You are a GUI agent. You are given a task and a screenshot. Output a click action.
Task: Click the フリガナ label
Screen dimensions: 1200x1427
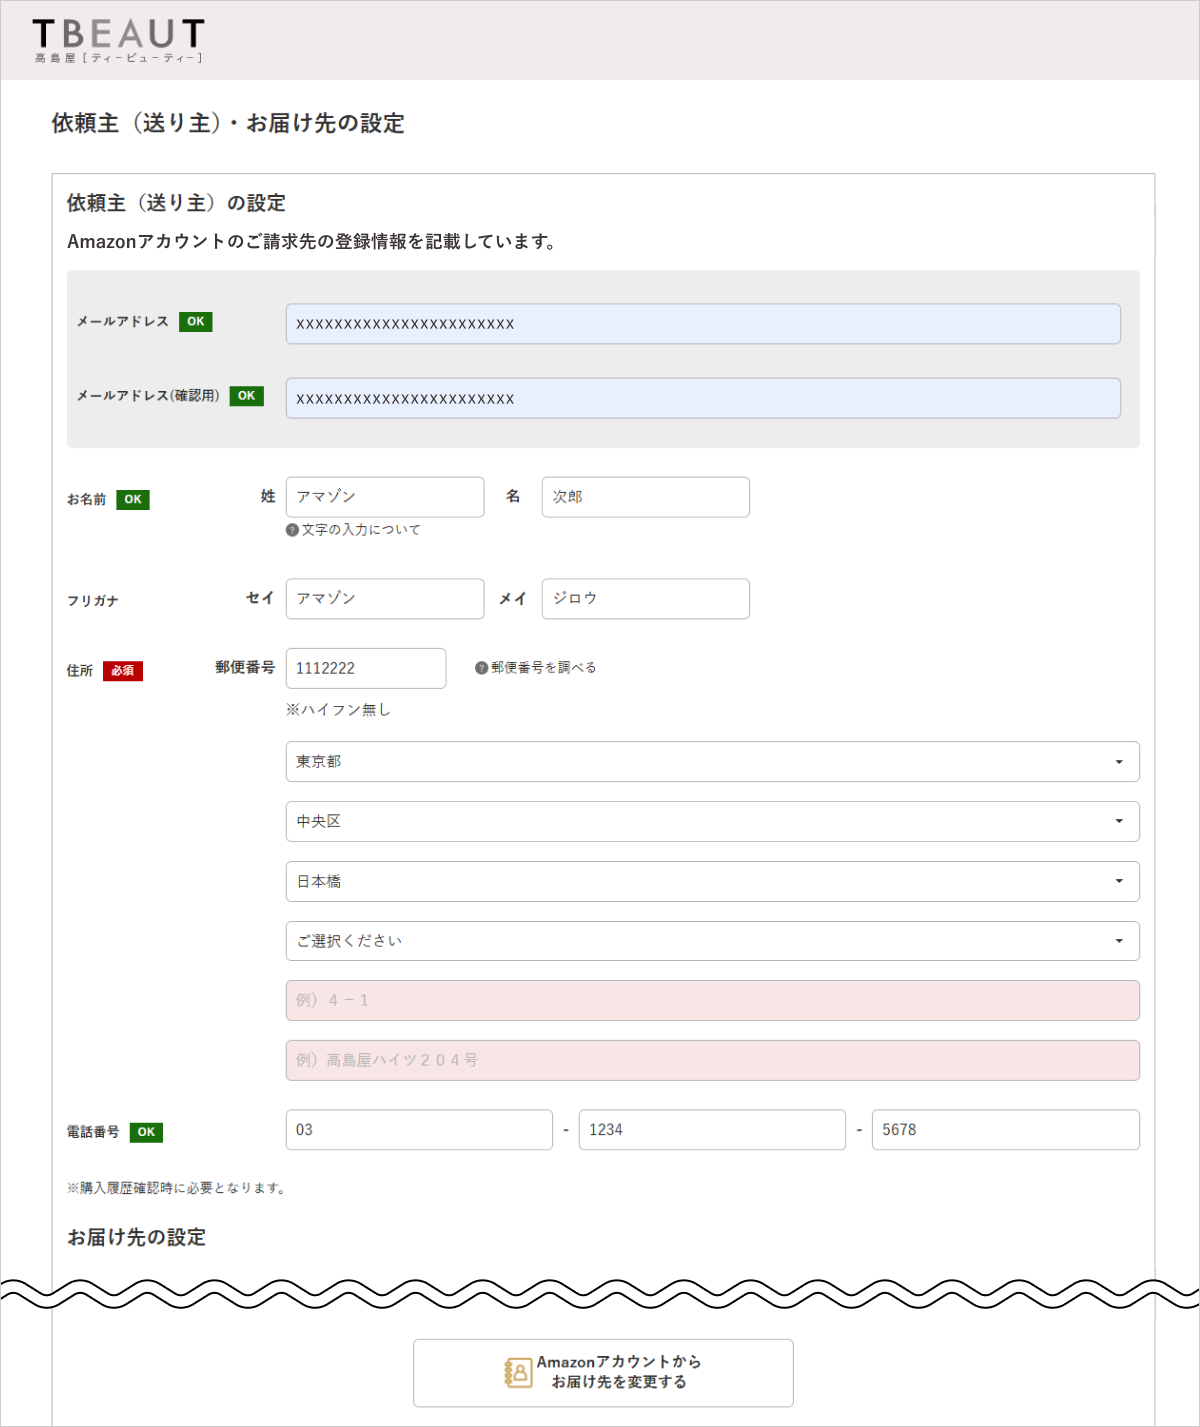[93, 601]
